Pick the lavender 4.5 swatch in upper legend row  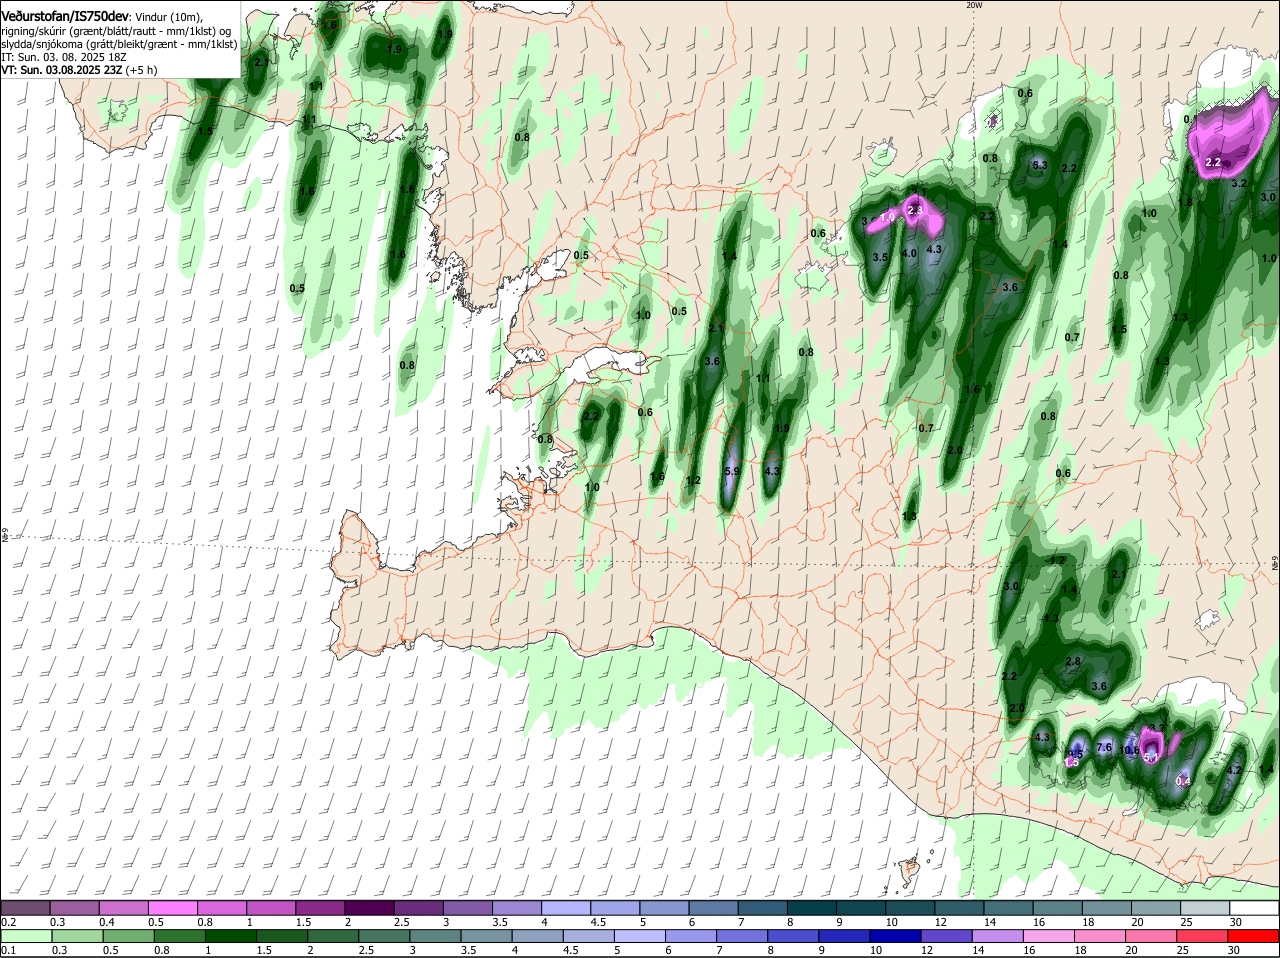pos(616,908)
